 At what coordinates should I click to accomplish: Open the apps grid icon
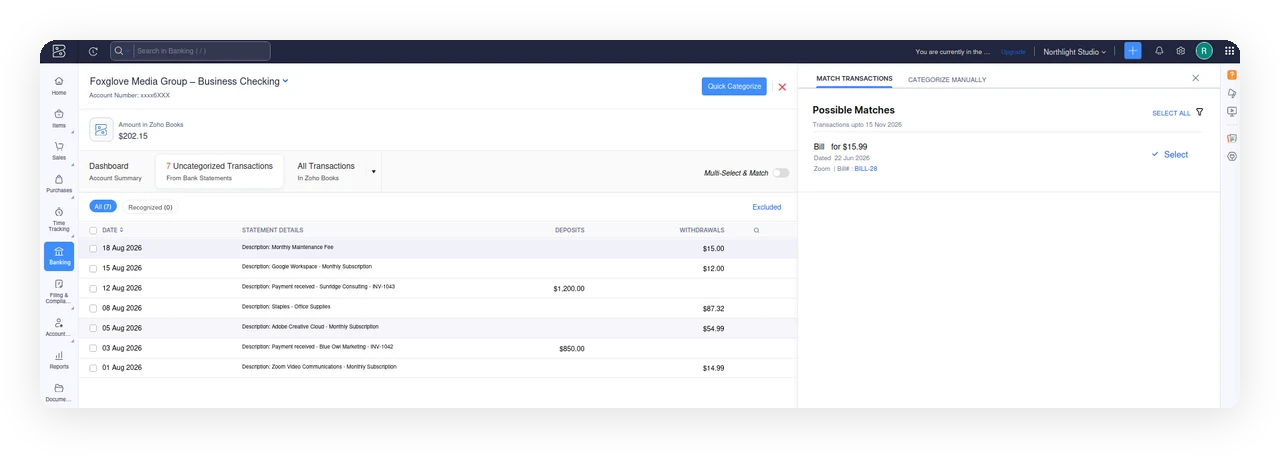coord(1229,51)
